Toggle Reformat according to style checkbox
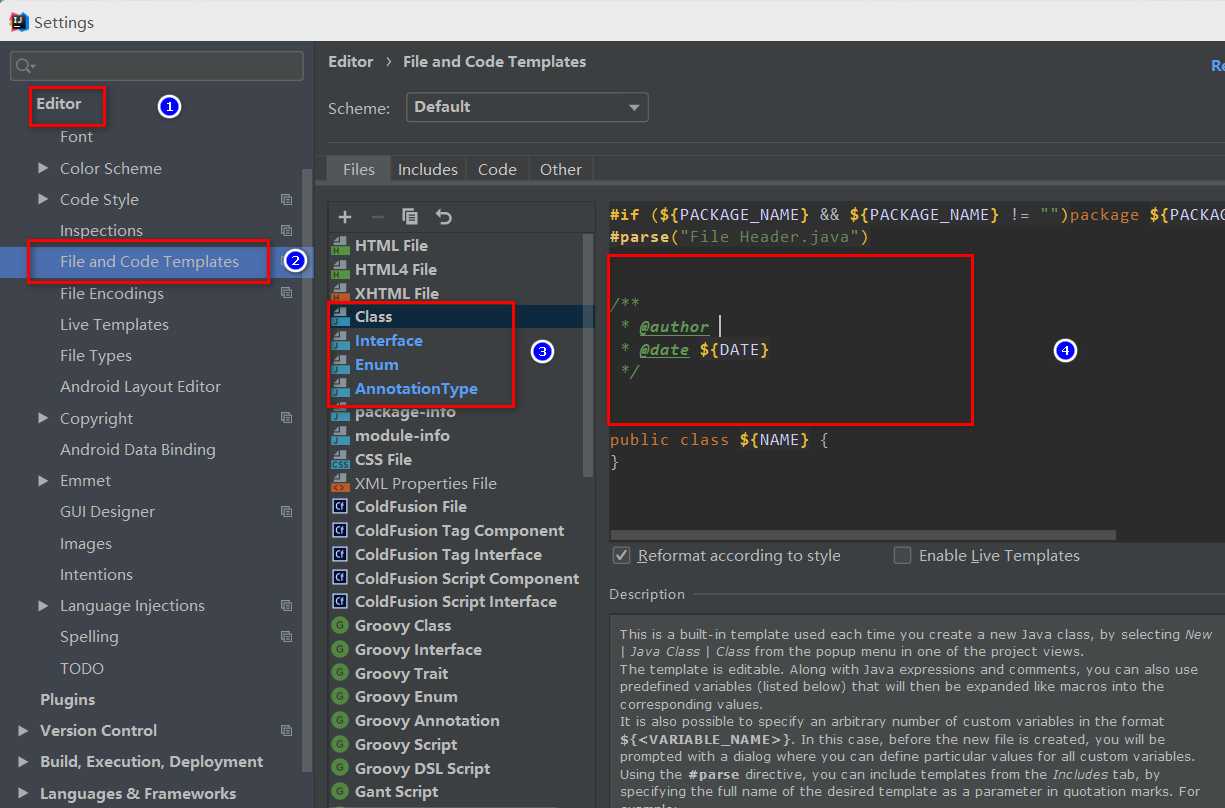1225x808 pixels. point(622,555)
